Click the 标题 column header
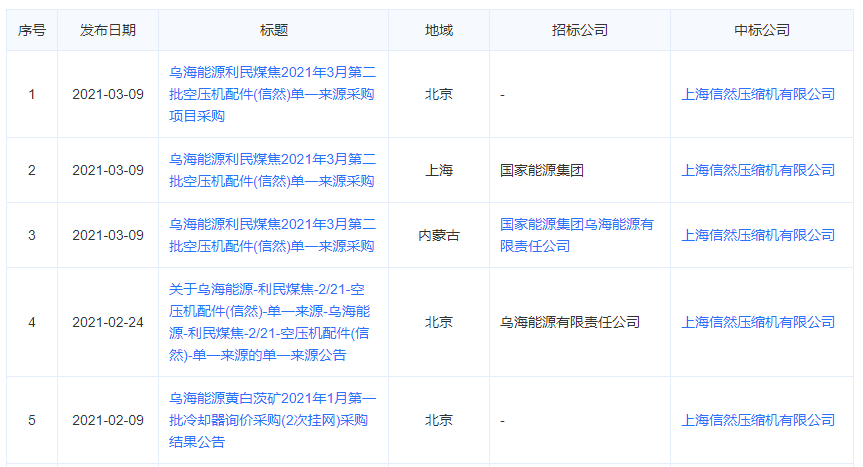 click(274, 30)
